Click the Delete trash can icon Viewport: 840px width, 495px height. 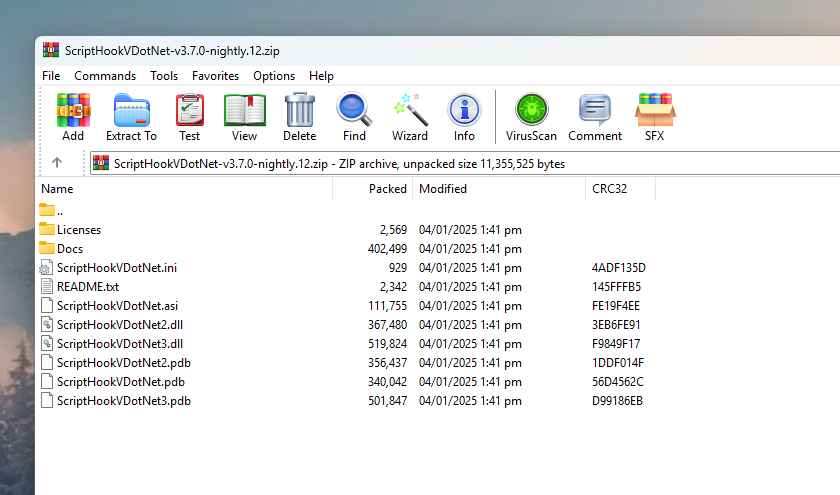click(x=299, y=110)
